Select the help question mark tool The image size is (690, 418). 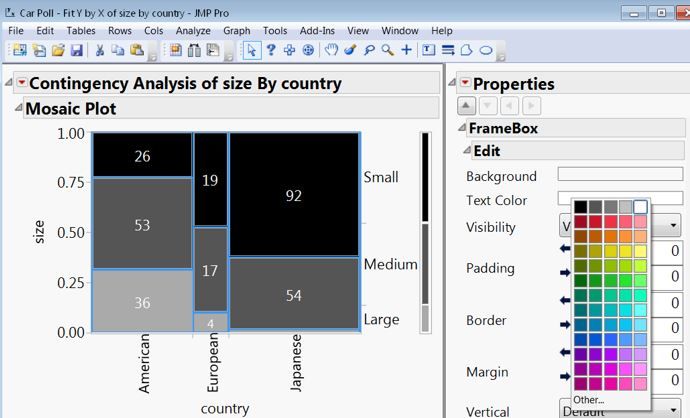pos(271,50)
